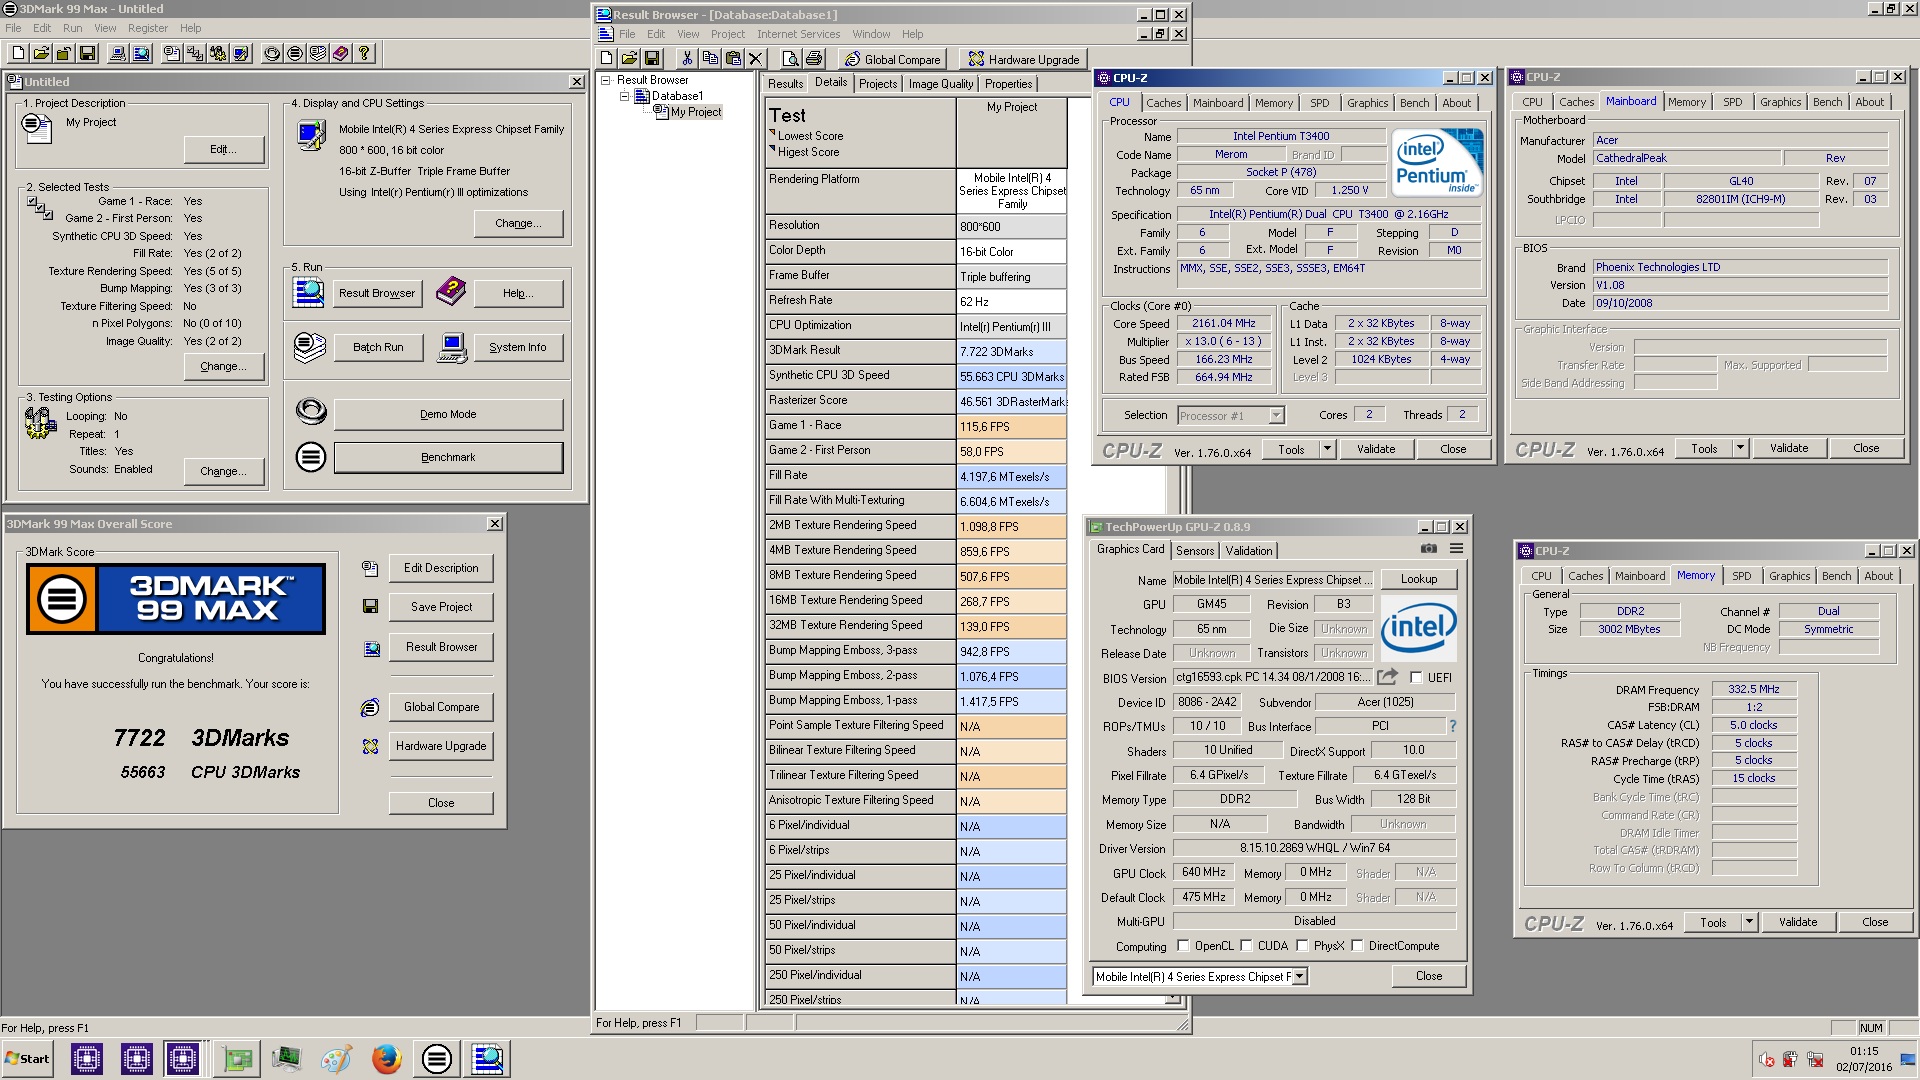Click New project icon in 3DMark toolbar
The image size is (1920, 1080).
18,54
